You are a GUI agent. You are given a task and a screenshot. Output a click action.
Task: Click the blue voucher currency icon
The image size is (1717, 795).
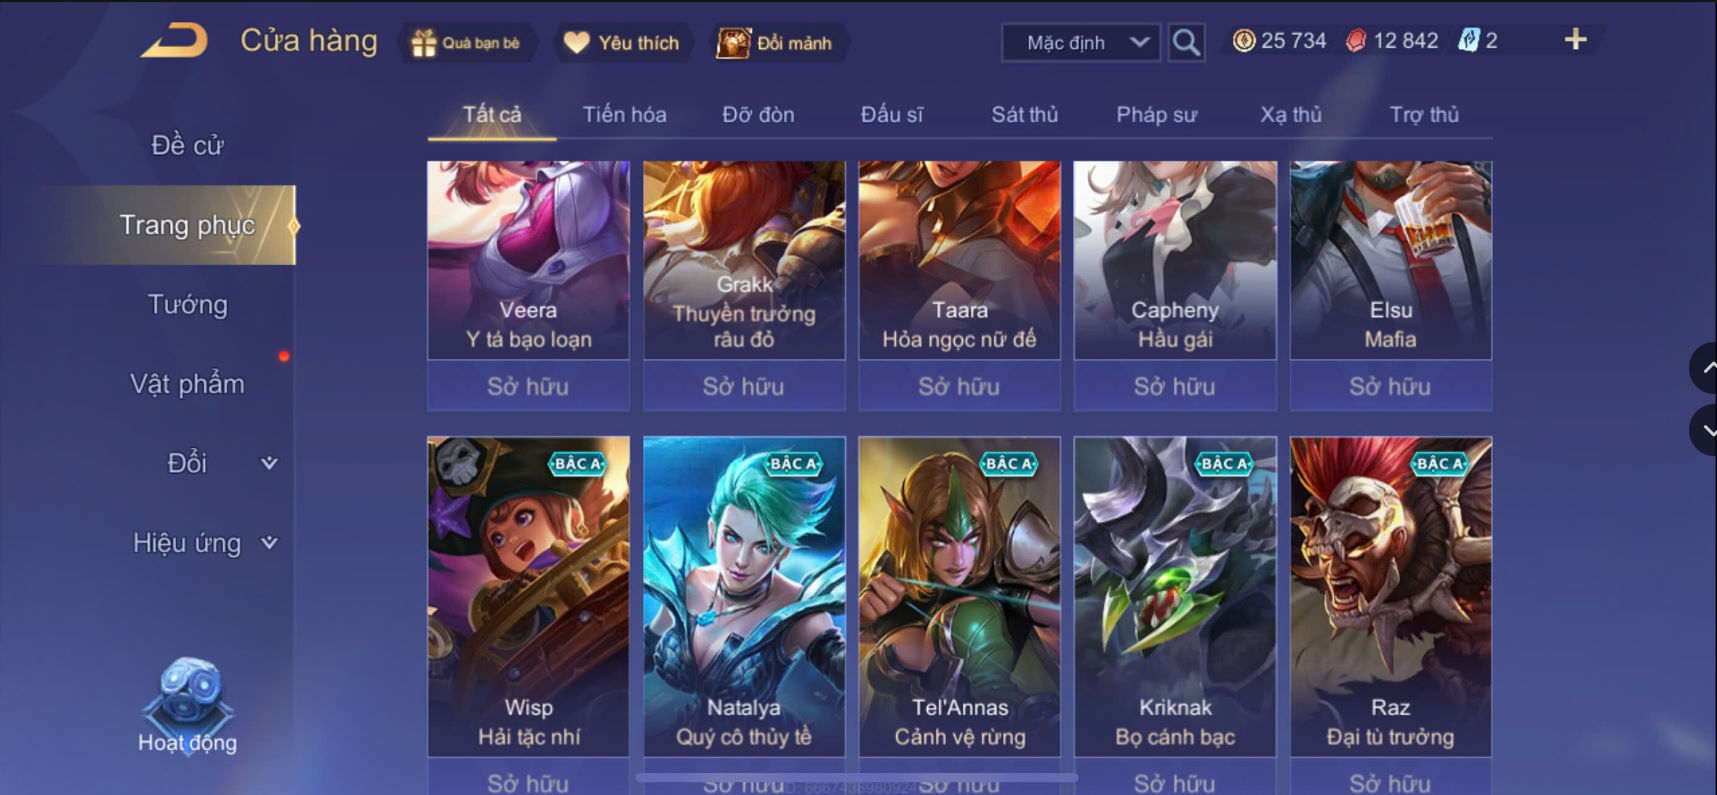[x=1468, y=41]
